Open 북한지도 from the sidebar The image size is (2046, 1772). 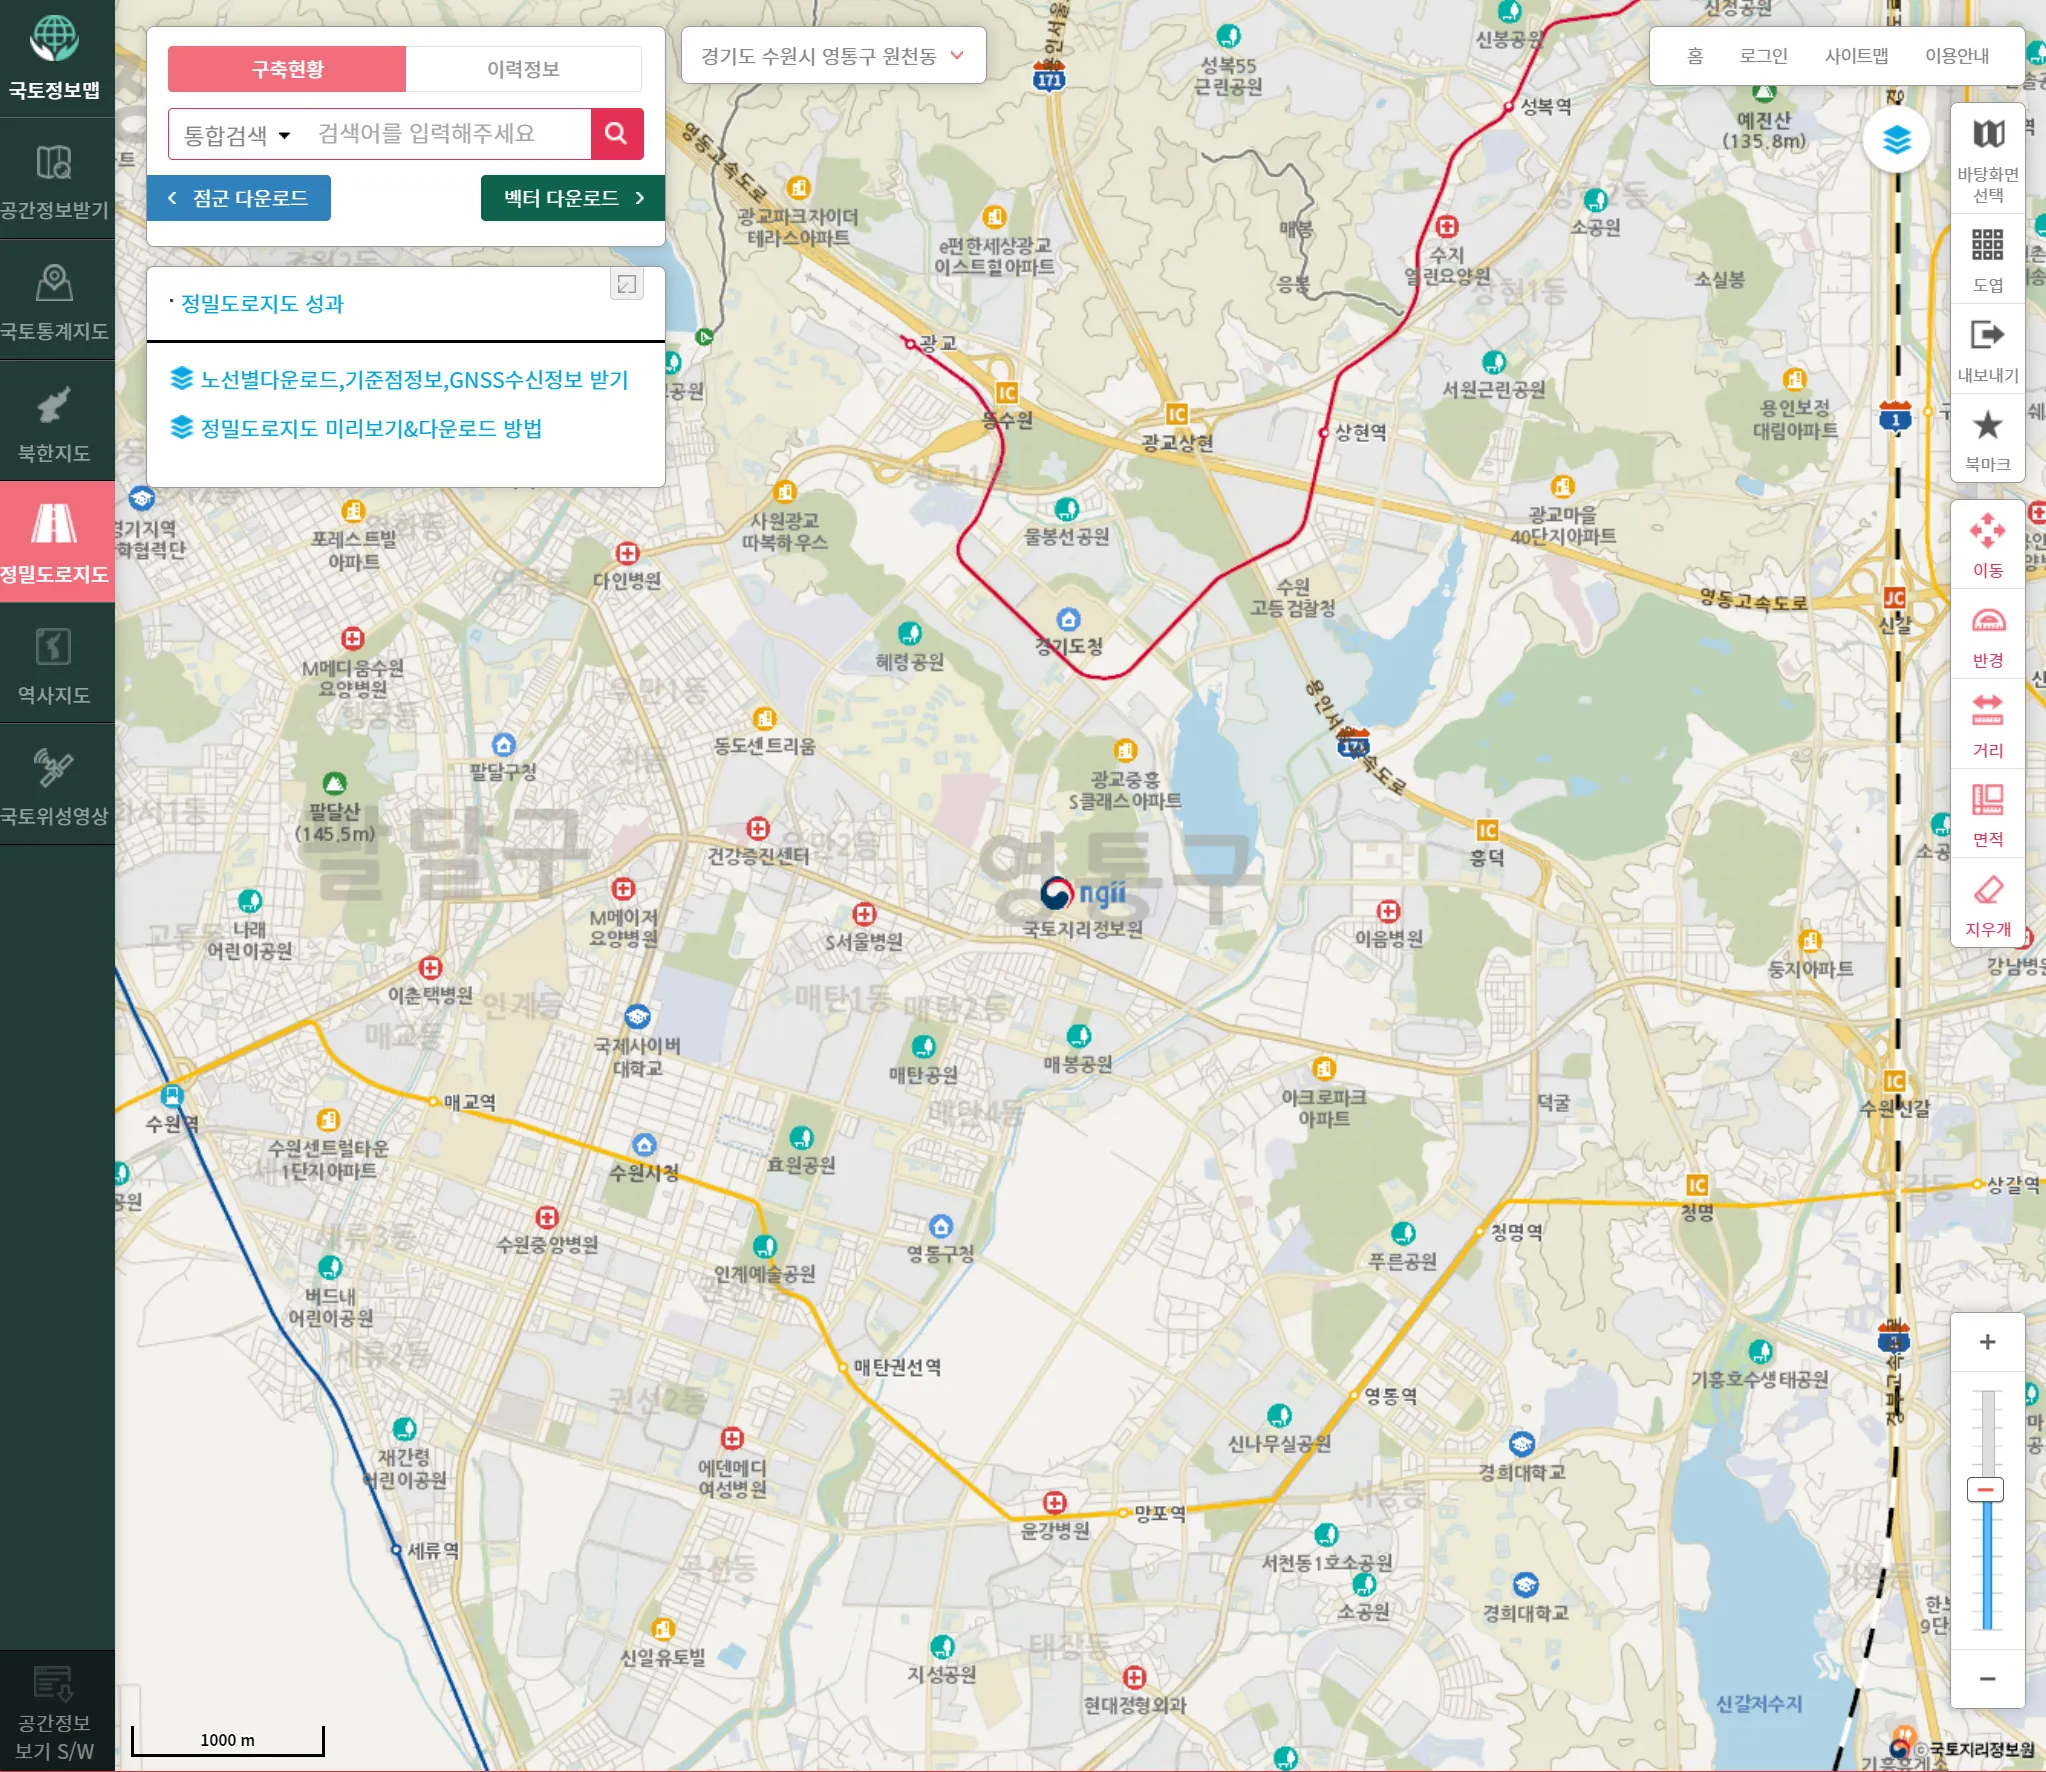[x=54, y=422]
